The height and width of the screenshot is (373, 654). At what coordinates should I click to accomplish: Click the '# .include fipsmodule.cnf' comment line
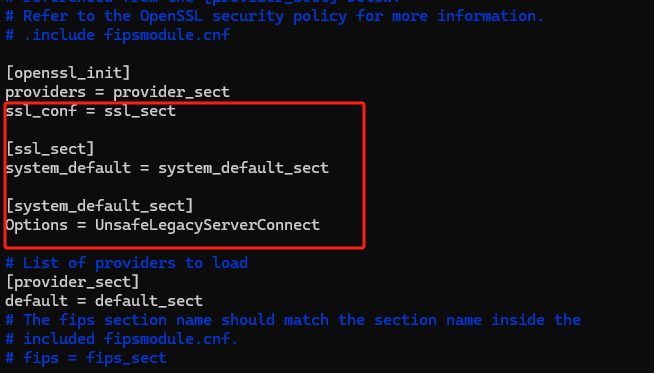[118, 35]
